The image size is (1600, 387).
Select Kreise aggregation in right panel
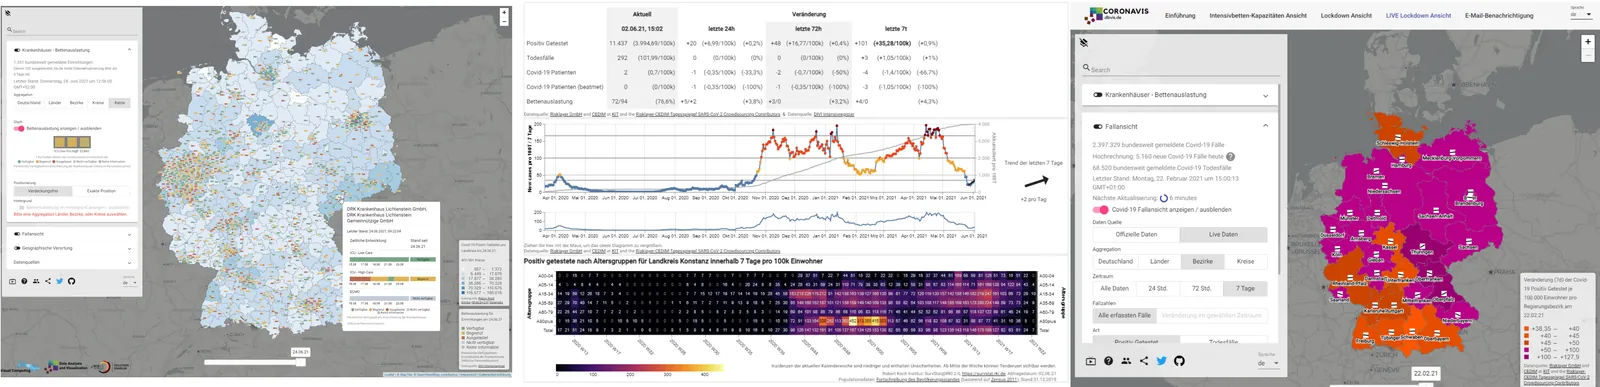1245,261
